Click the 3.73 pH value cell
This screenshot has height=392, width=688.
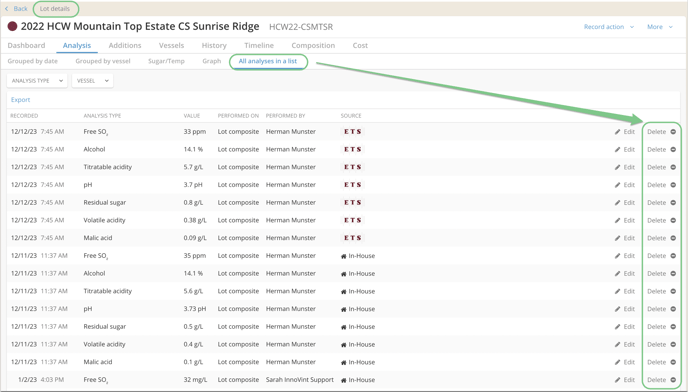tap(195, 309)
